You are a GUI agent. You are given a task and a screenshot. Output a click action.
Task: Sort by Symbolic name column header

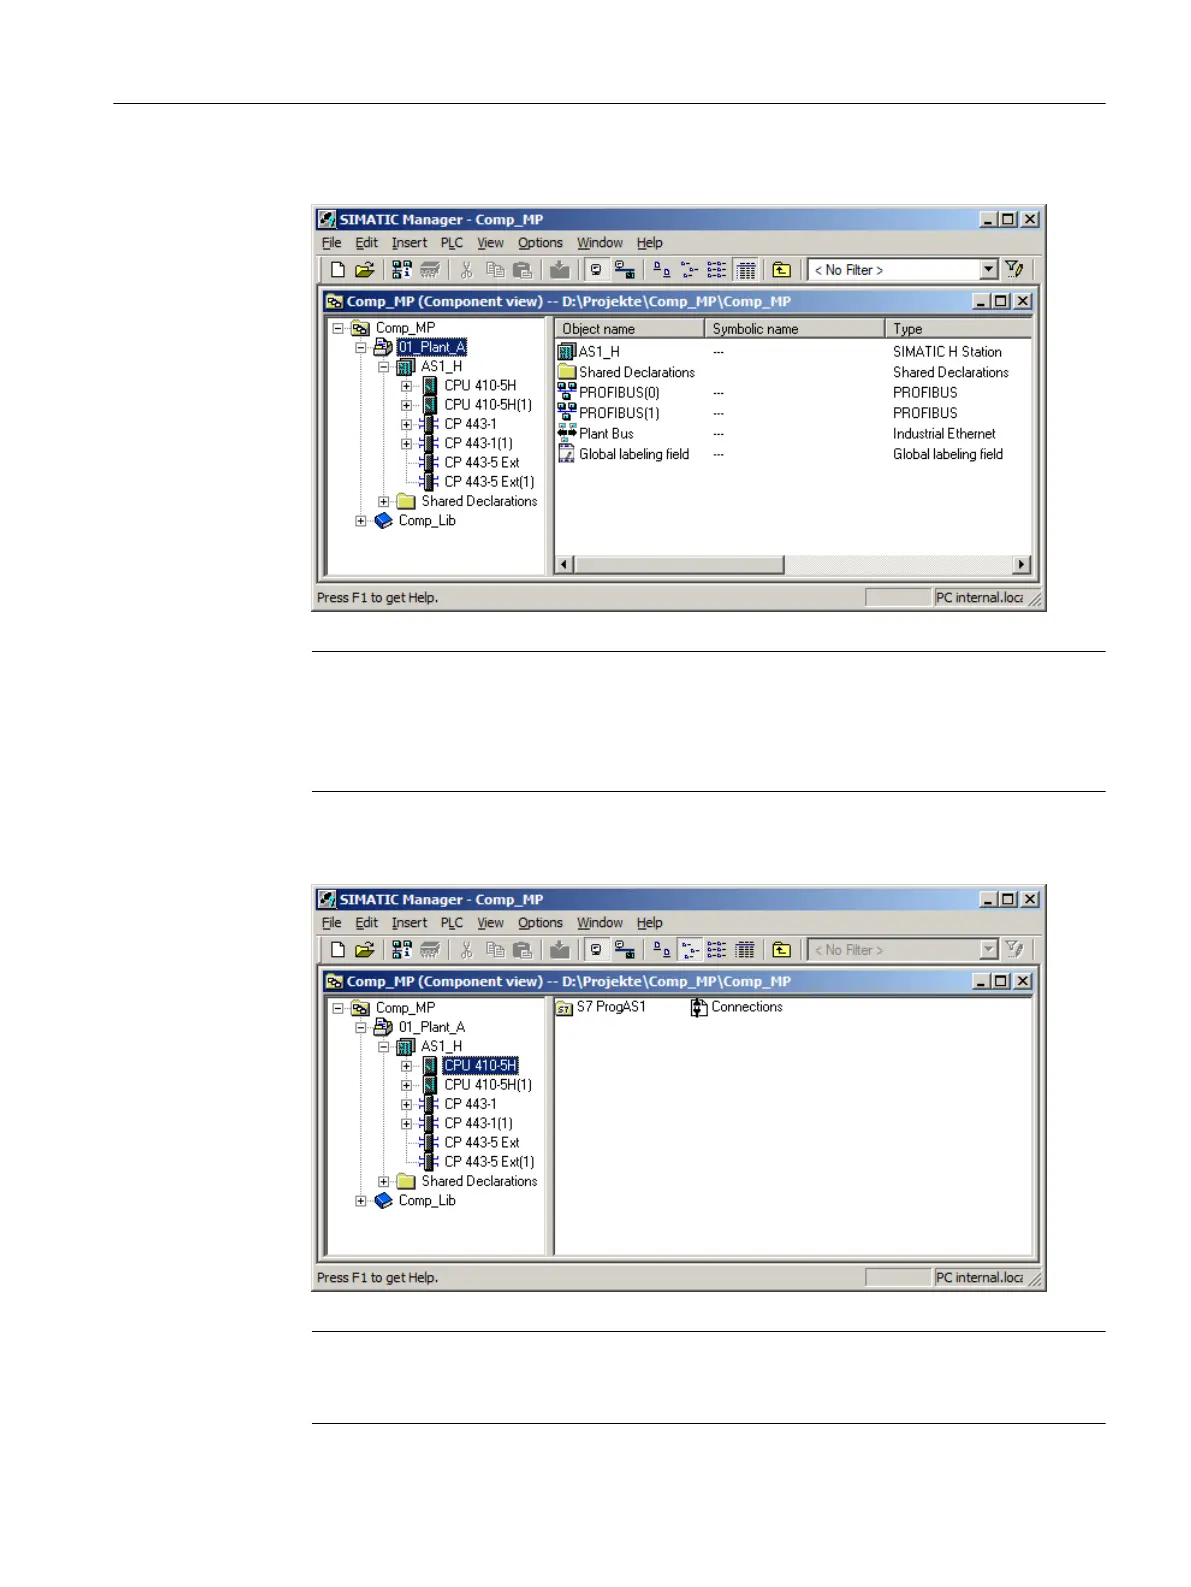[795, 329]
